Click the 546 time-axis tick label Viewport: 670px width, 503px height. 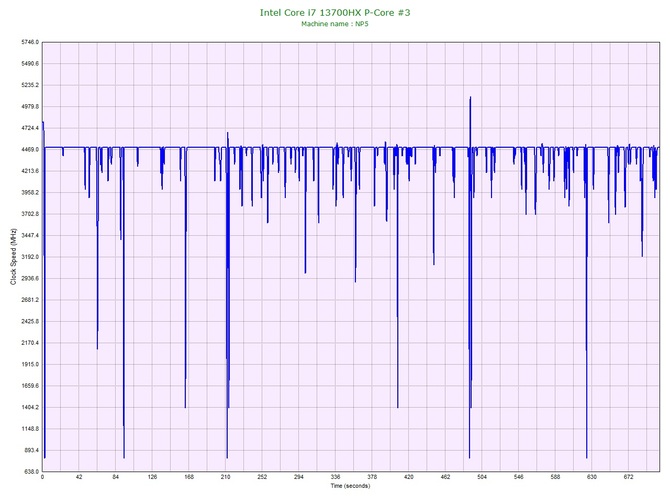pyautogui.click(x=519, y=477)
